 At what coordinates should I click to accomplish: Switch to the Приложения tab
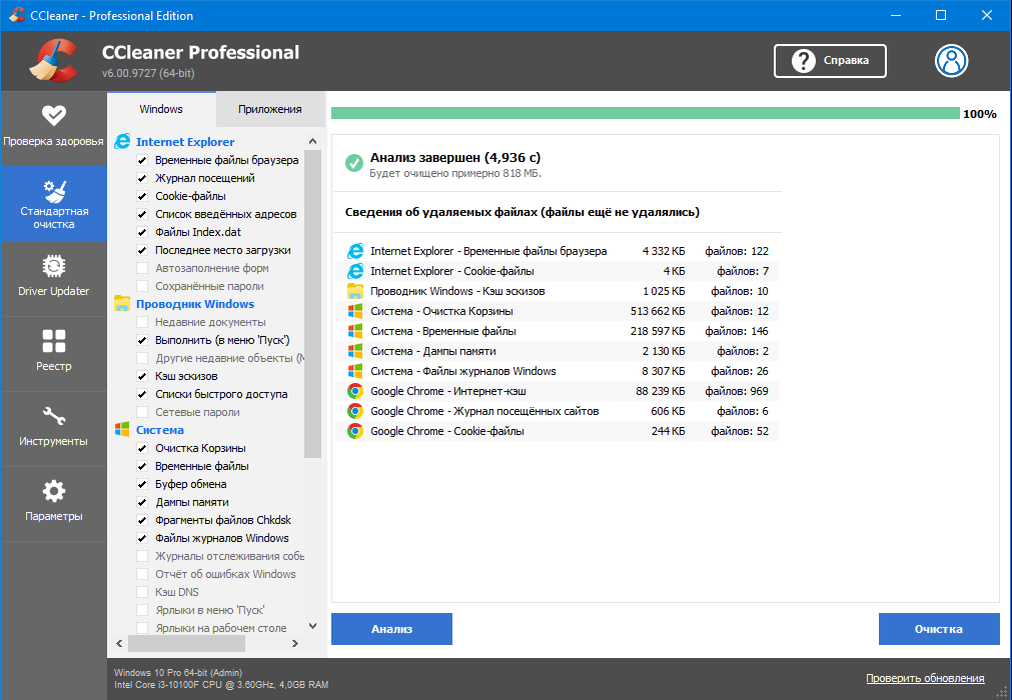270,109
